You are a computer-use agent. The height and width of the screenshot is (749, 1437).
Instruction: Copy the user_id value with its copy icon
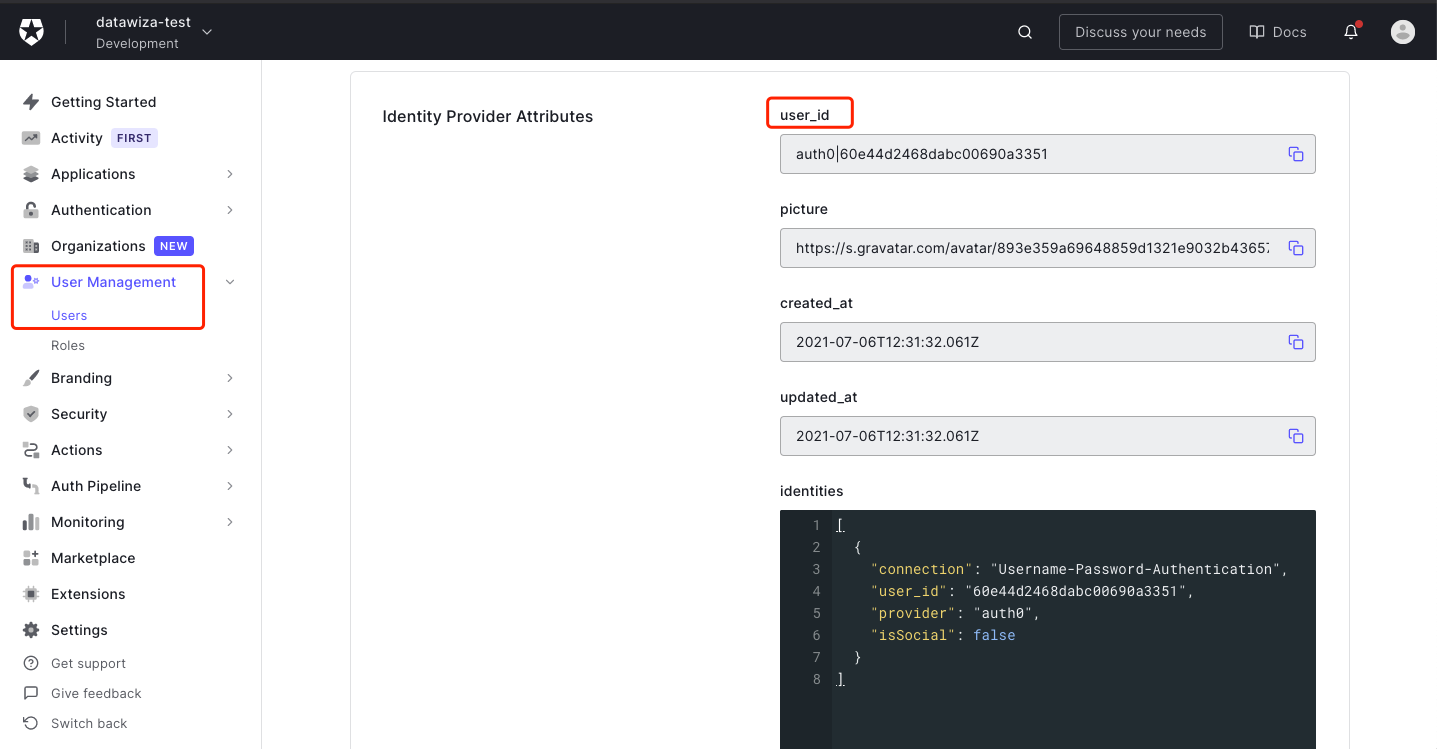point(1296,154)
